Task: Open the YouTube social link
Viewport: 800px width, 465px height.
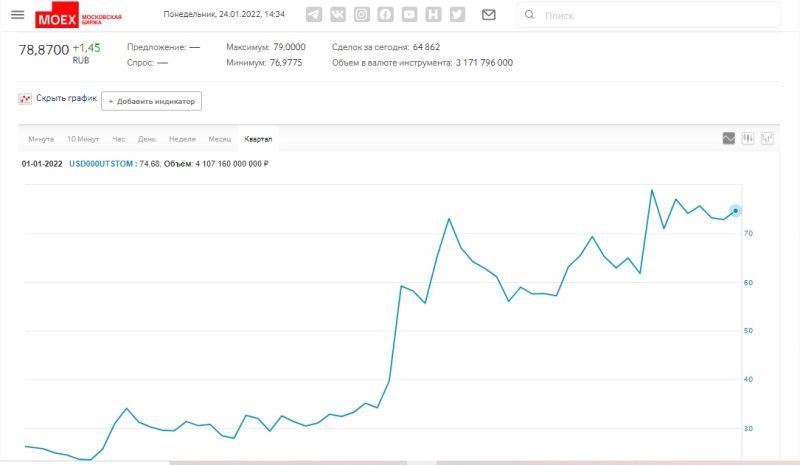Action: 410,15
